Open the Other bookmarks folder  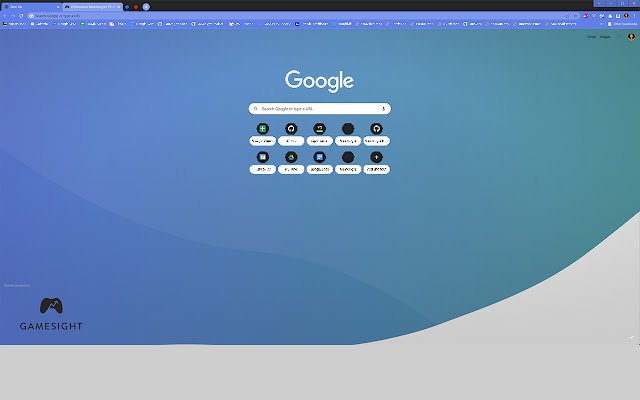(x=622, y=24)
